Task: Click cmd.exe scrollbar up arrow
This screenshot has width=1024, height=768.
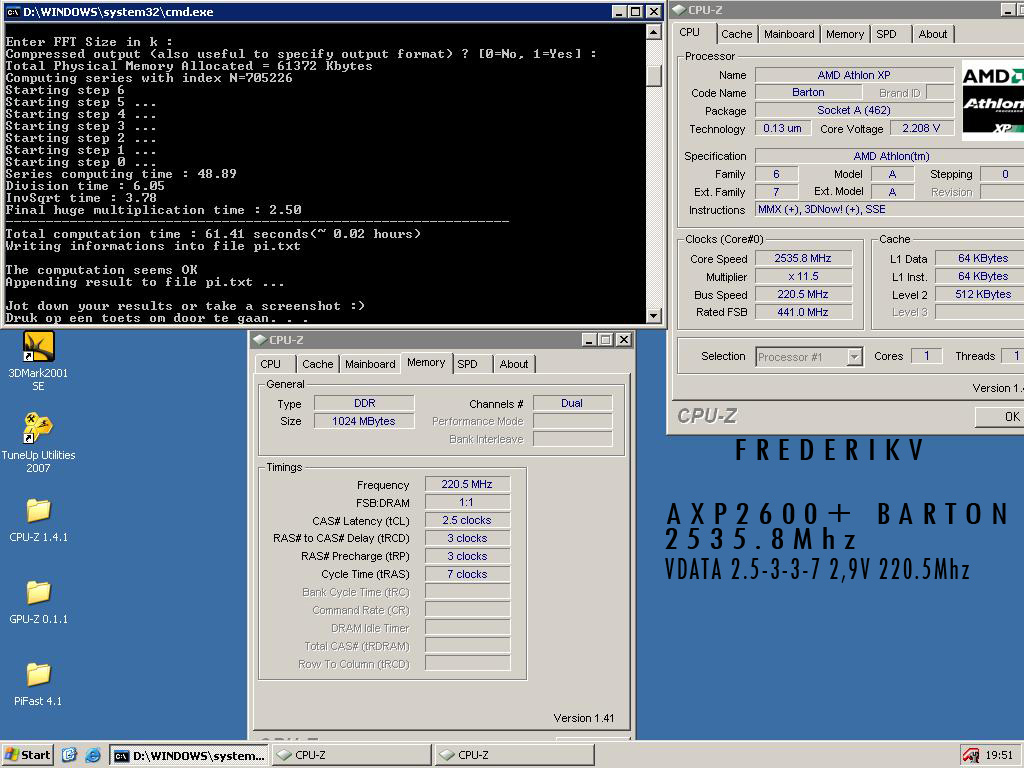Action: point(653,31)
